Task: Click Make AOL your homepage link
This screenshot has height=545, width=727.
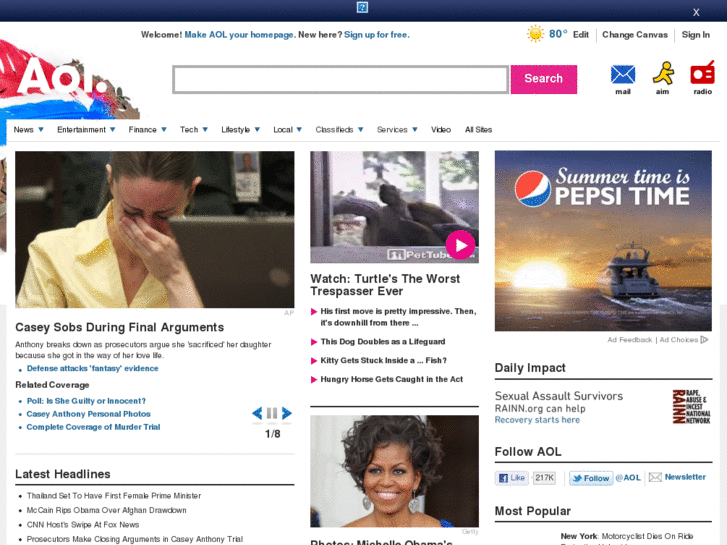Action: coord(239,35)
